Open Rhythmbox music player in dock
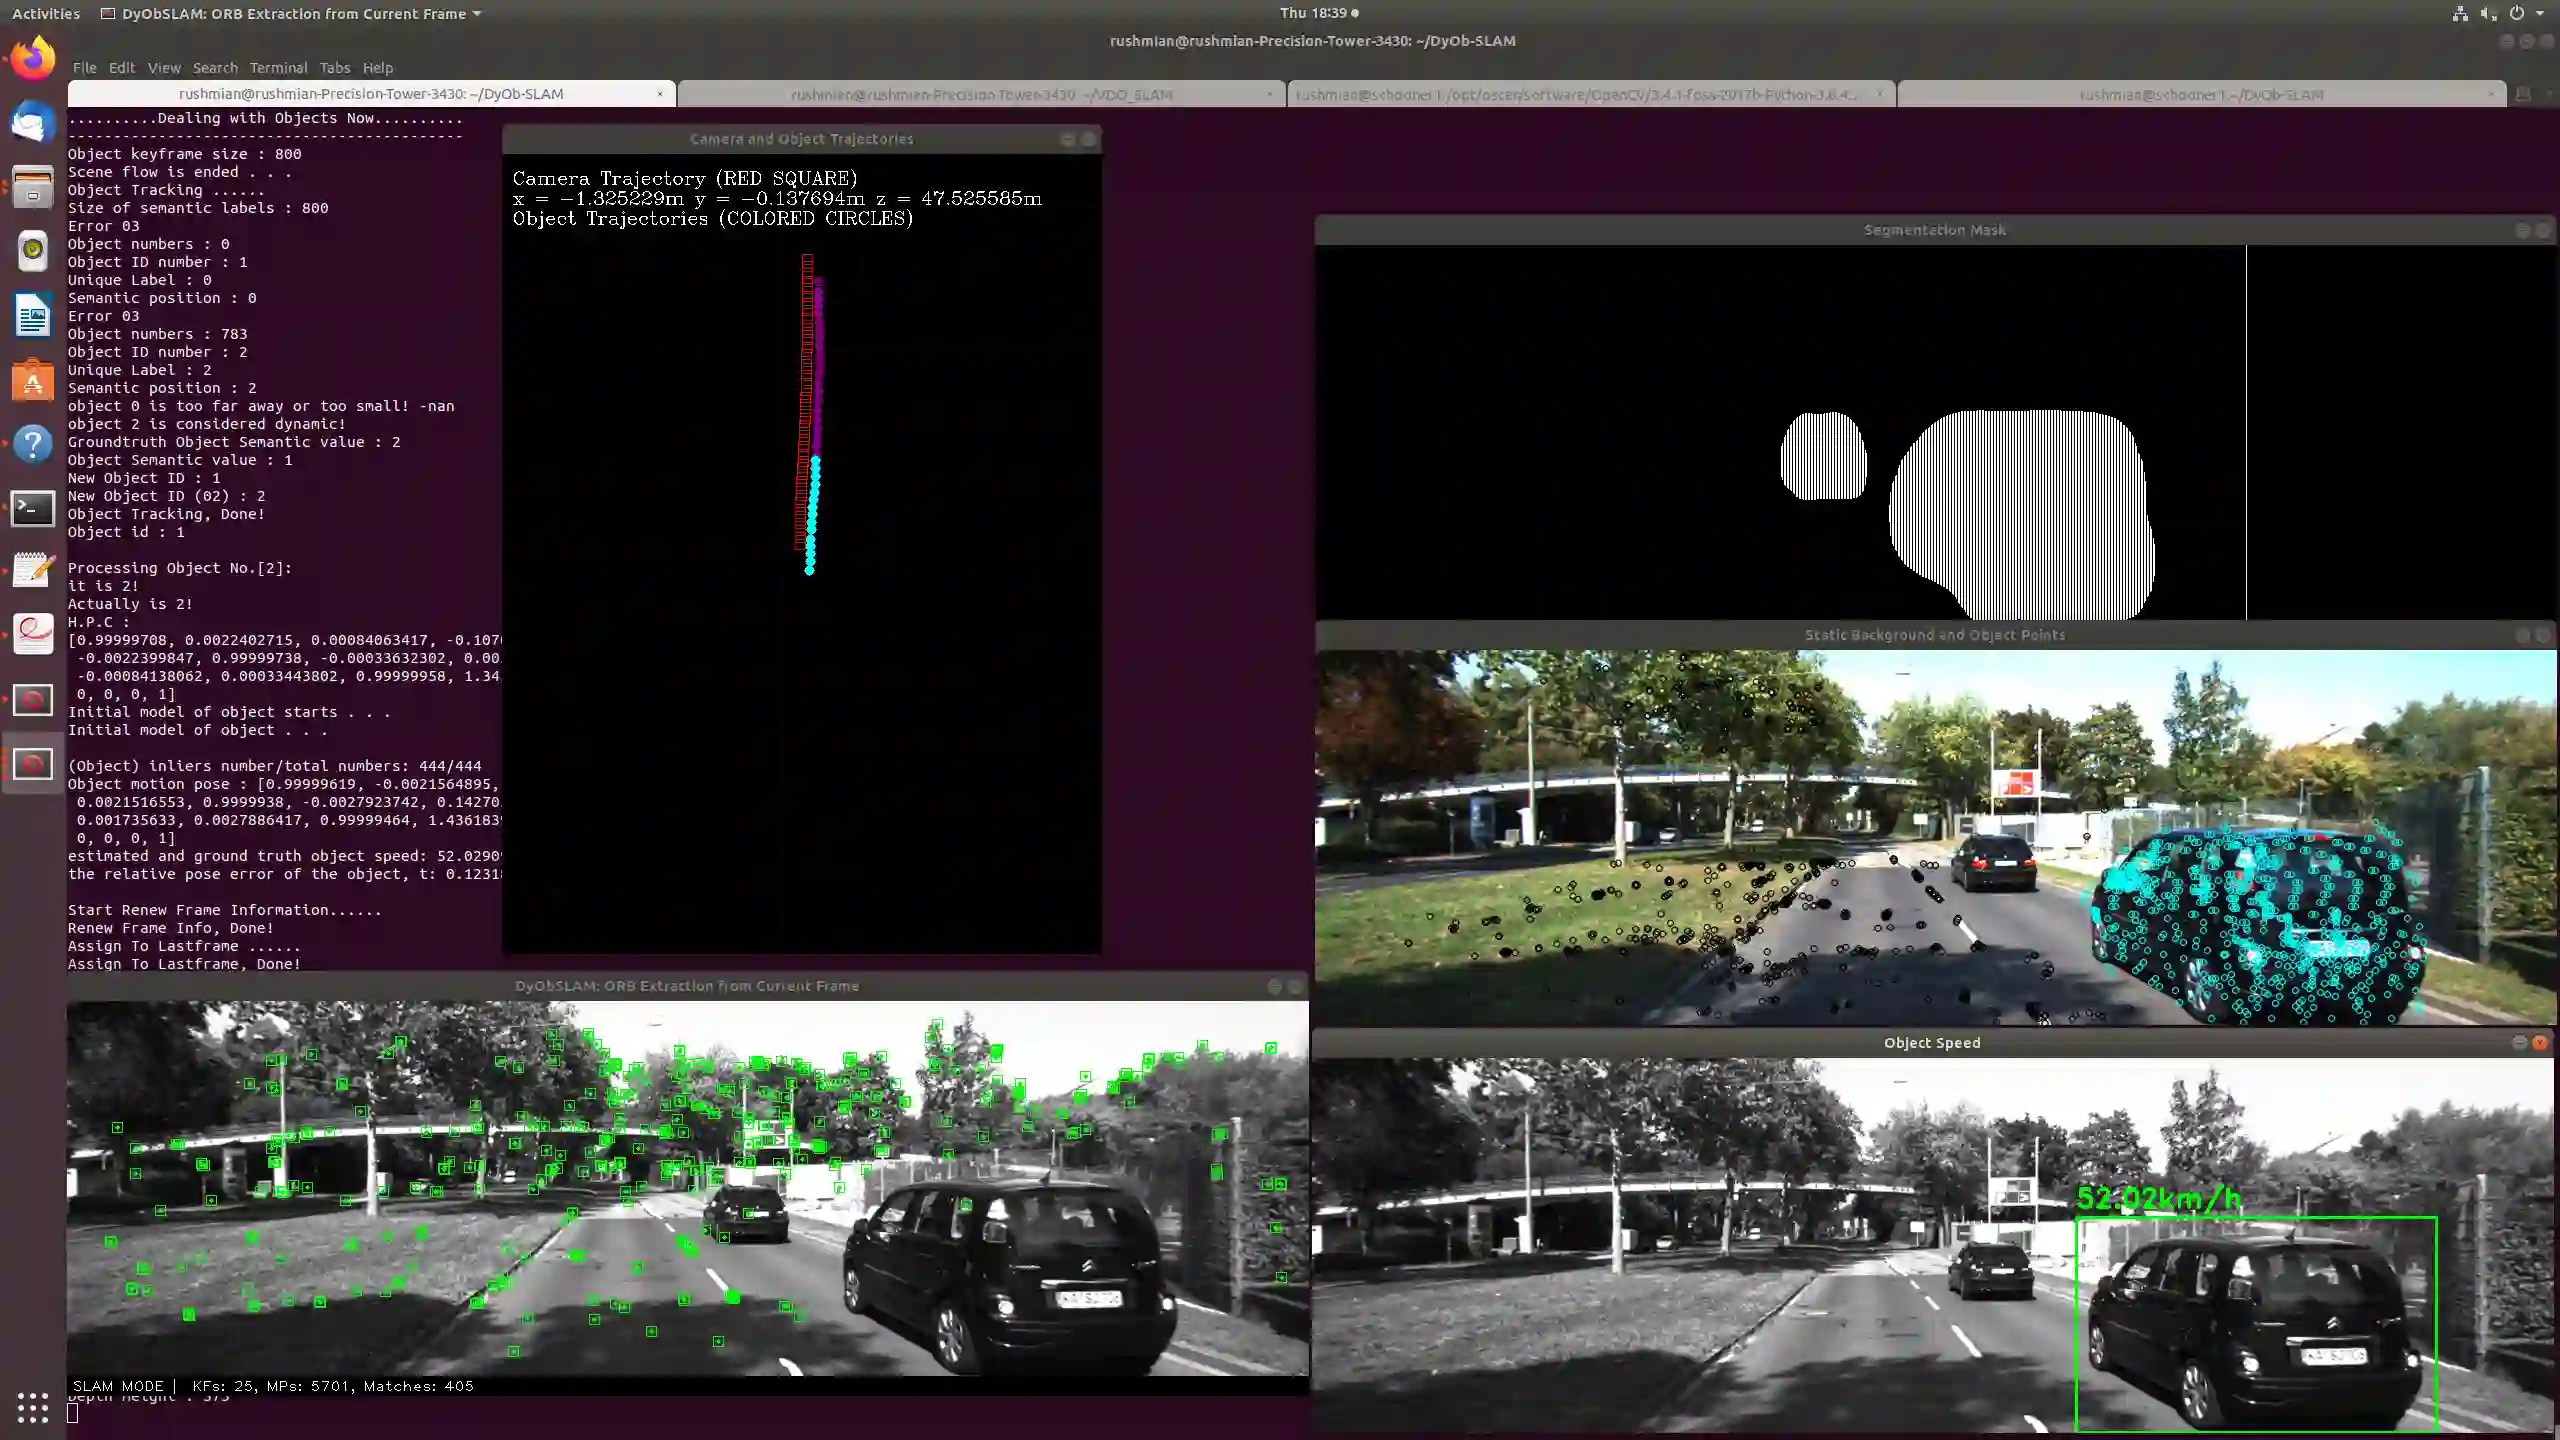The width and height of the screenshot is (2560, 1440). [x=33, y=251]
